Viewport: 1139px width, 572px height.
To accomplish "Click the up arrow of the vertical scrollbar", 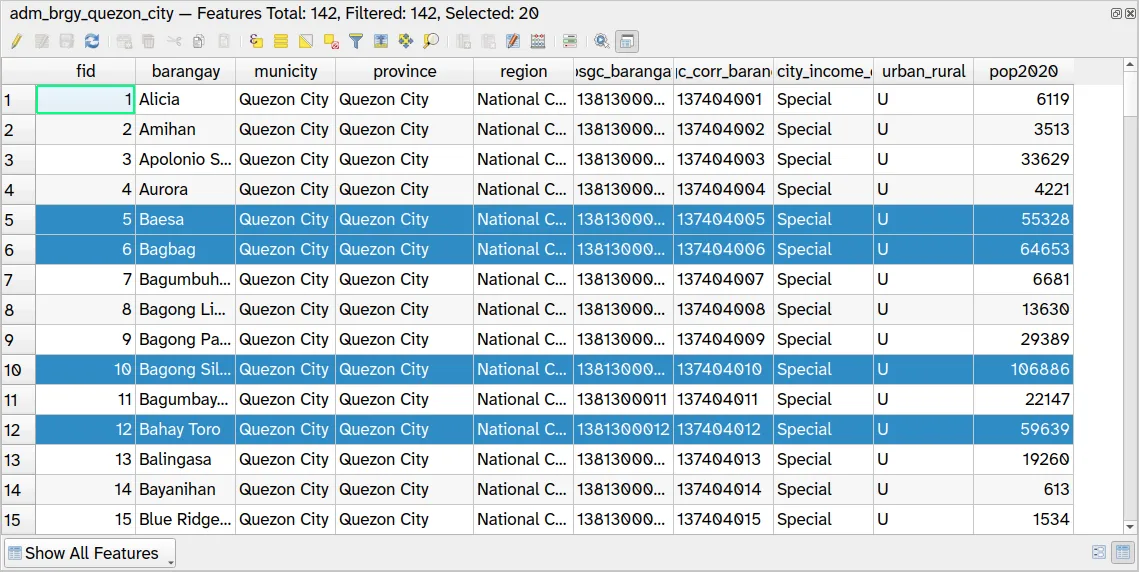I will (x=1130, y=65).
